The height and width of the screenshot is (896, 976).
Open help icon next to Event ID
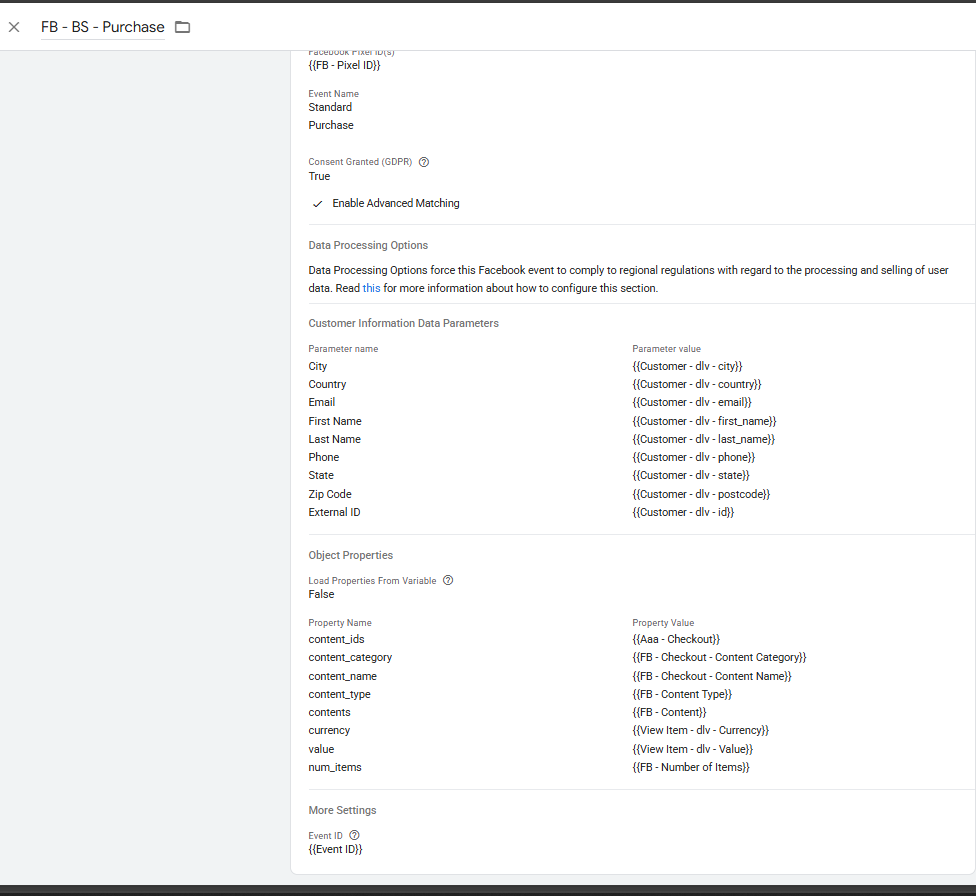coord(354,835)
